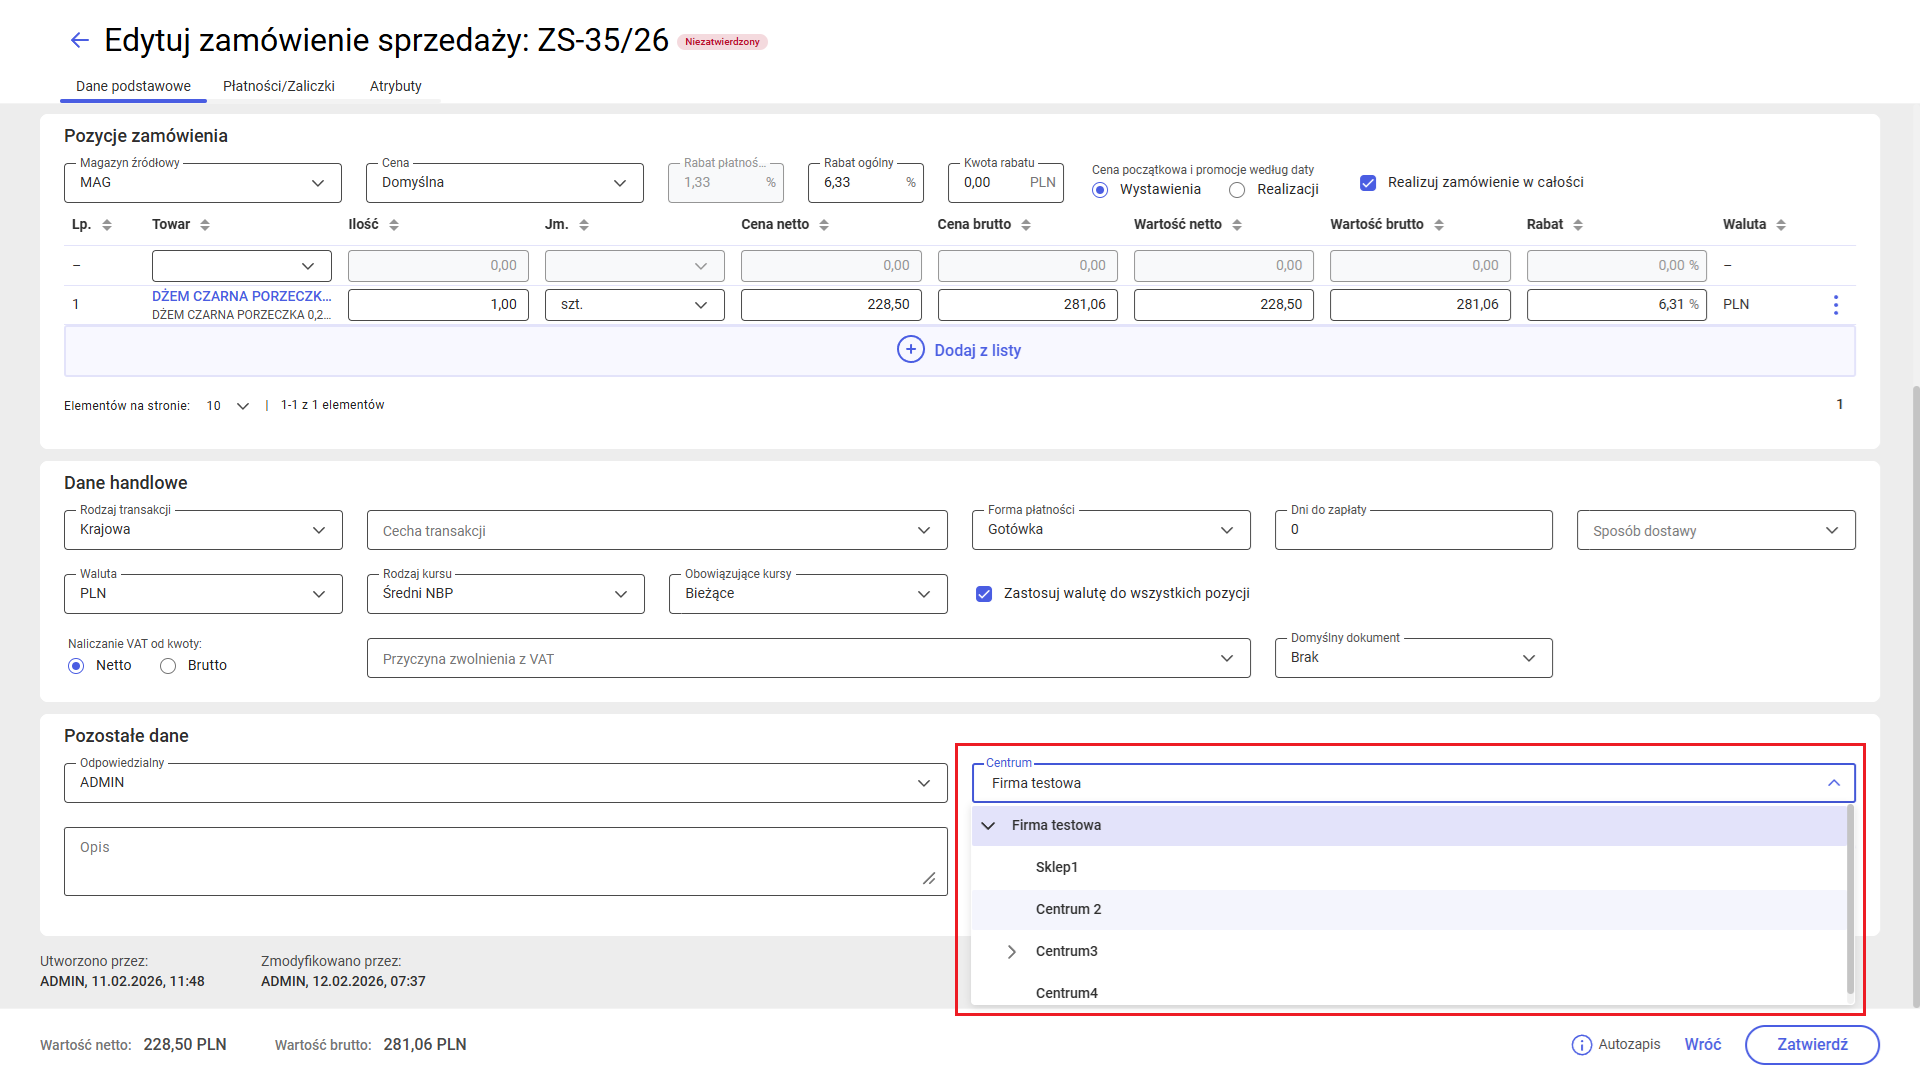Click the Wróć link
Viewport: 1920px width, 1080px height.
pyautogui.click(x=1702, y=1045)
